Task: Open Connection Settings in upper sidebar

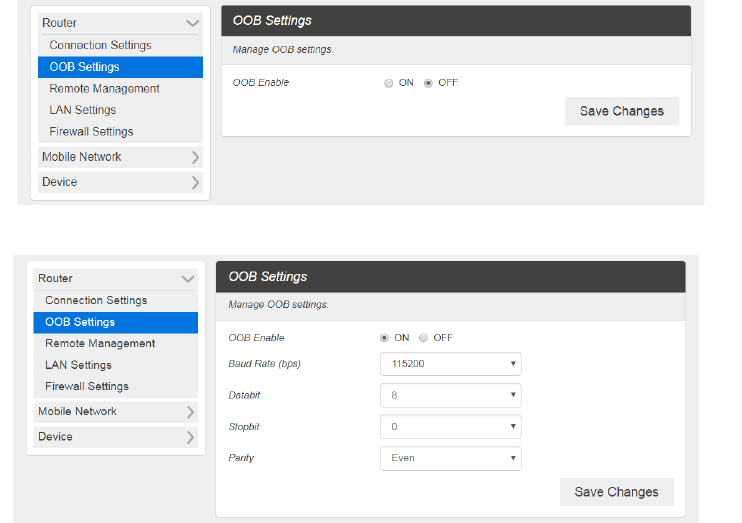Action: (100, 45)
